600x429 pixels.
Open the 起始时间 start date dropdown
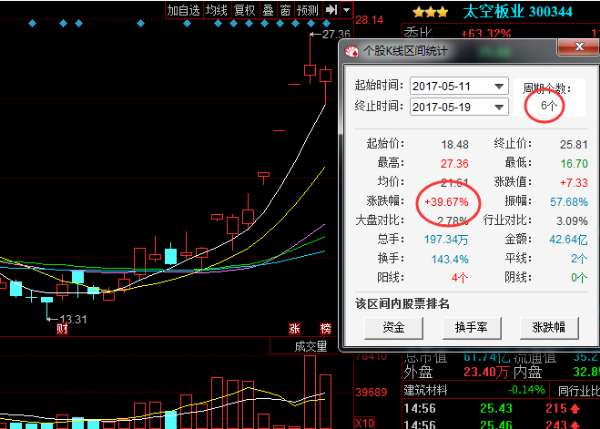coord(499,87)
